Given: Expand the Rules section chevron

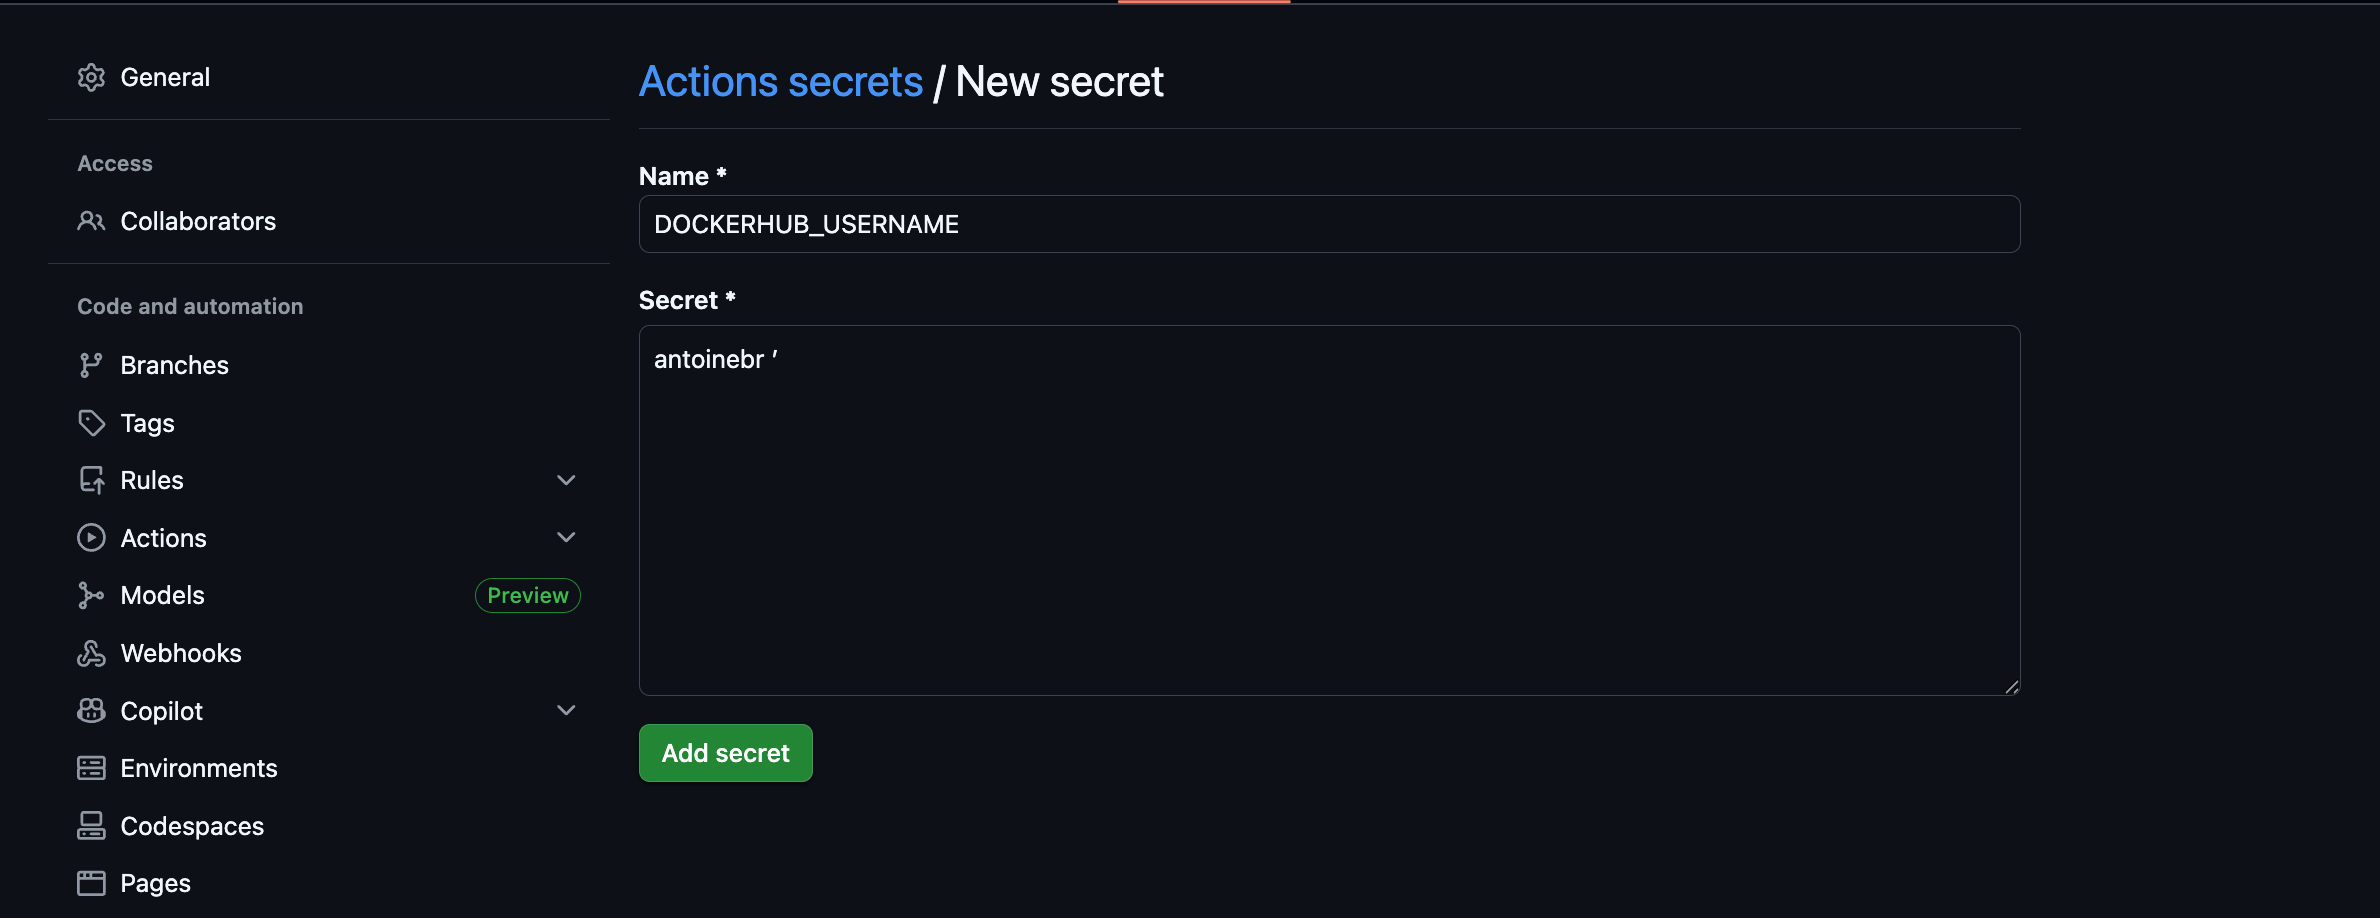Looking at the screenshot, I should 566,481.
